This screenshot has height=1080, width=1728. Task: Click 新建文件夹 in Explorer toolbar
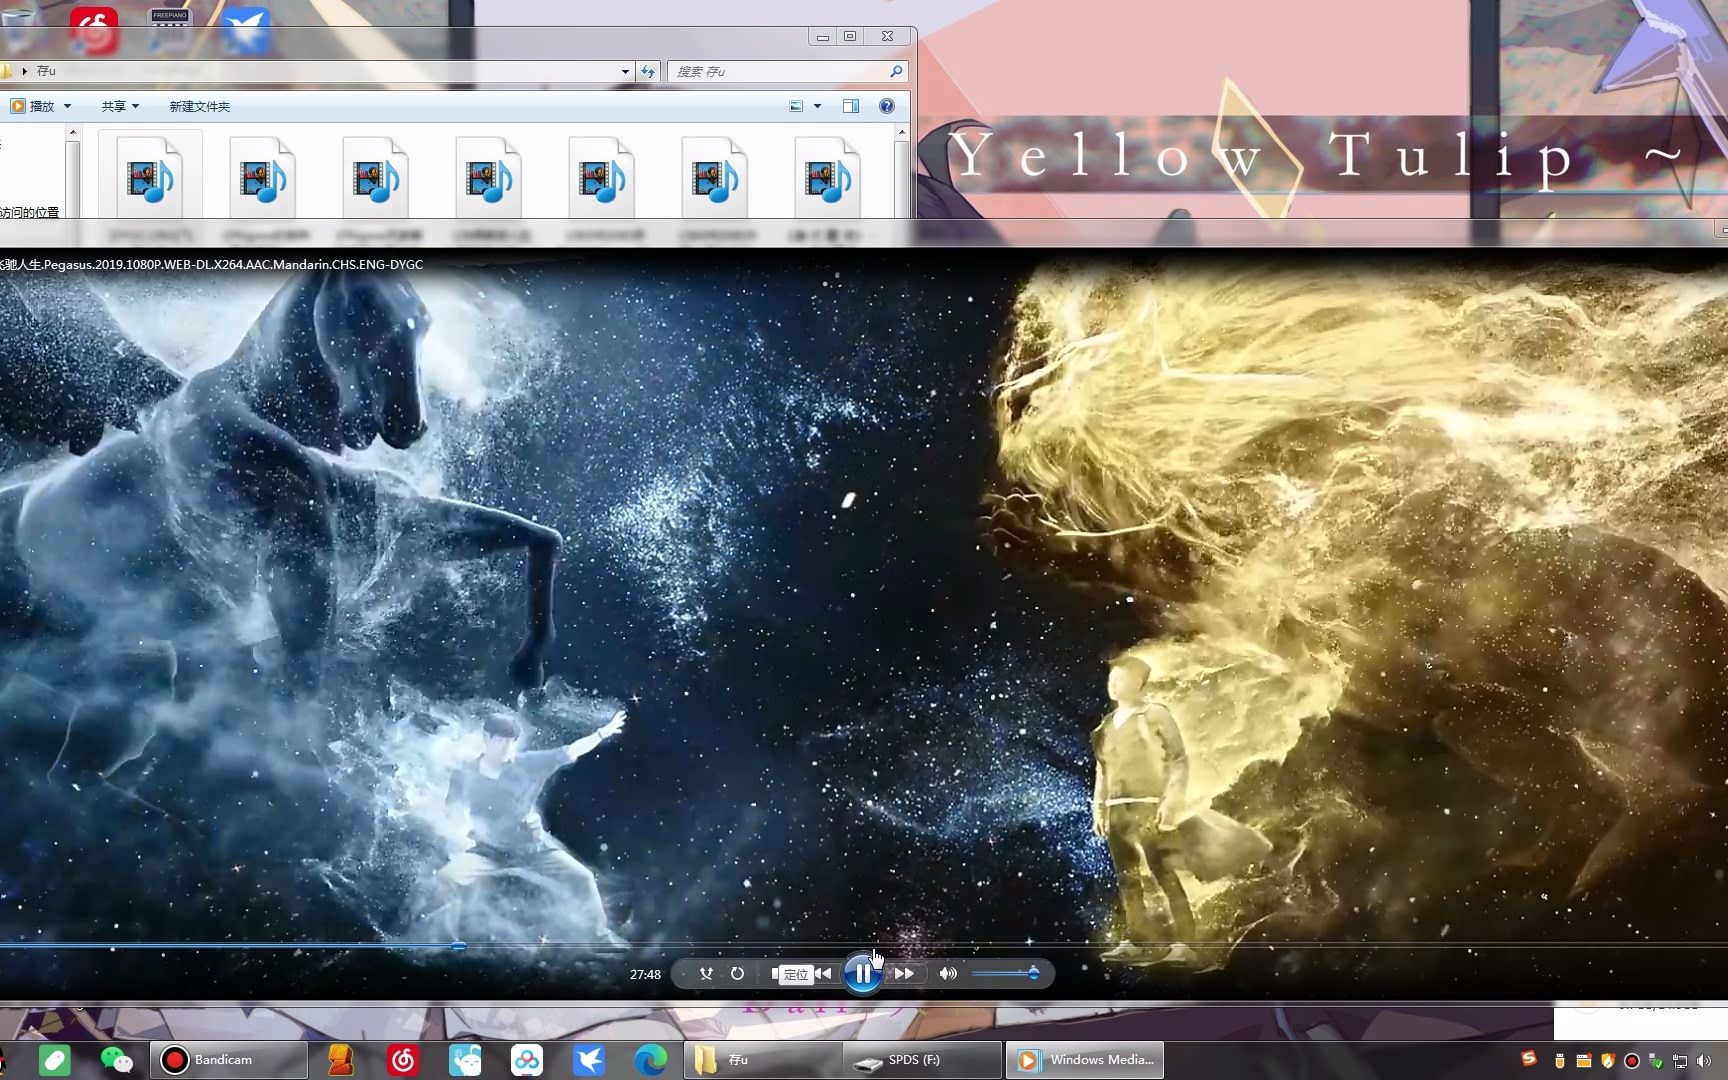click(x=199, y=106)
